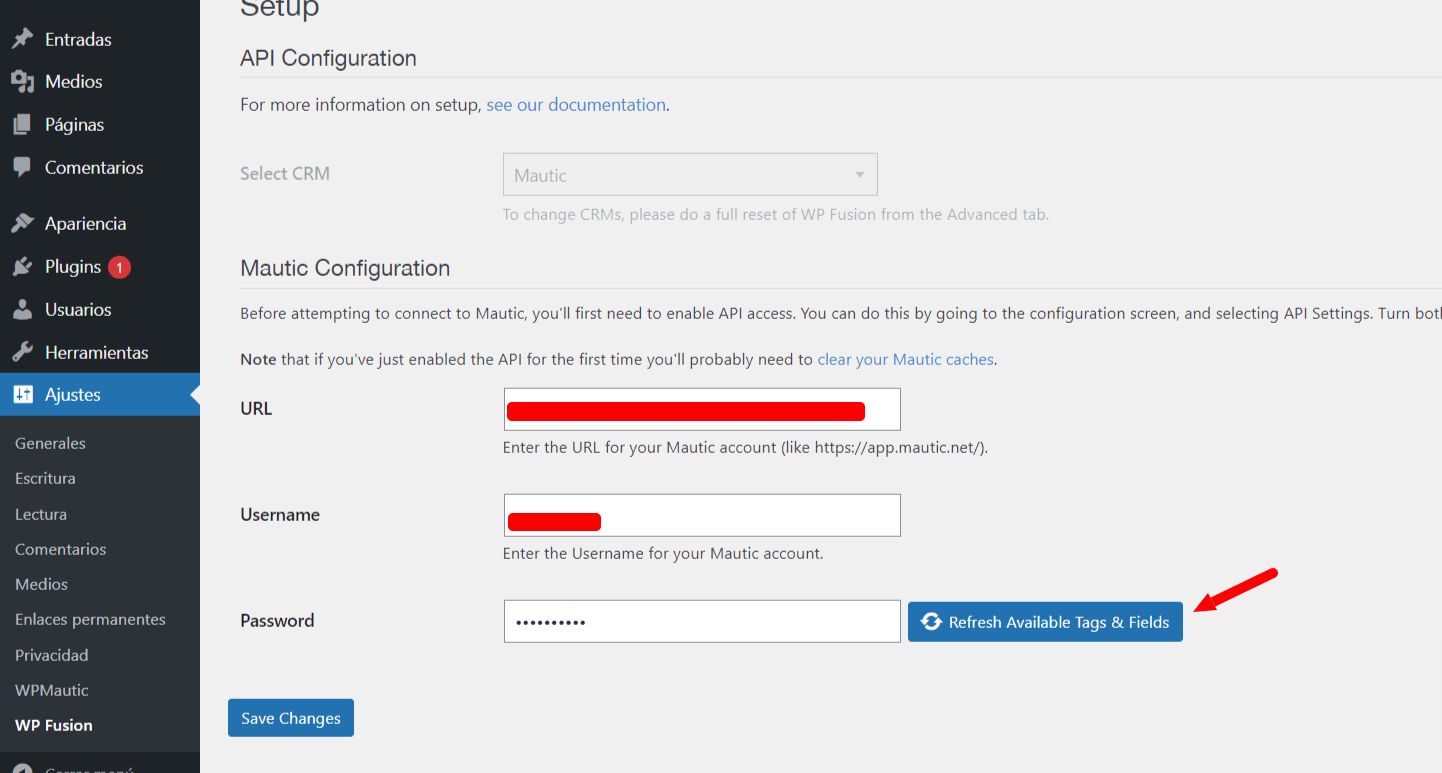Viewport: 1442px width, 773px height.
Task: Click the 'Enter the URL' help text
Action: click(x=745, y=447)
